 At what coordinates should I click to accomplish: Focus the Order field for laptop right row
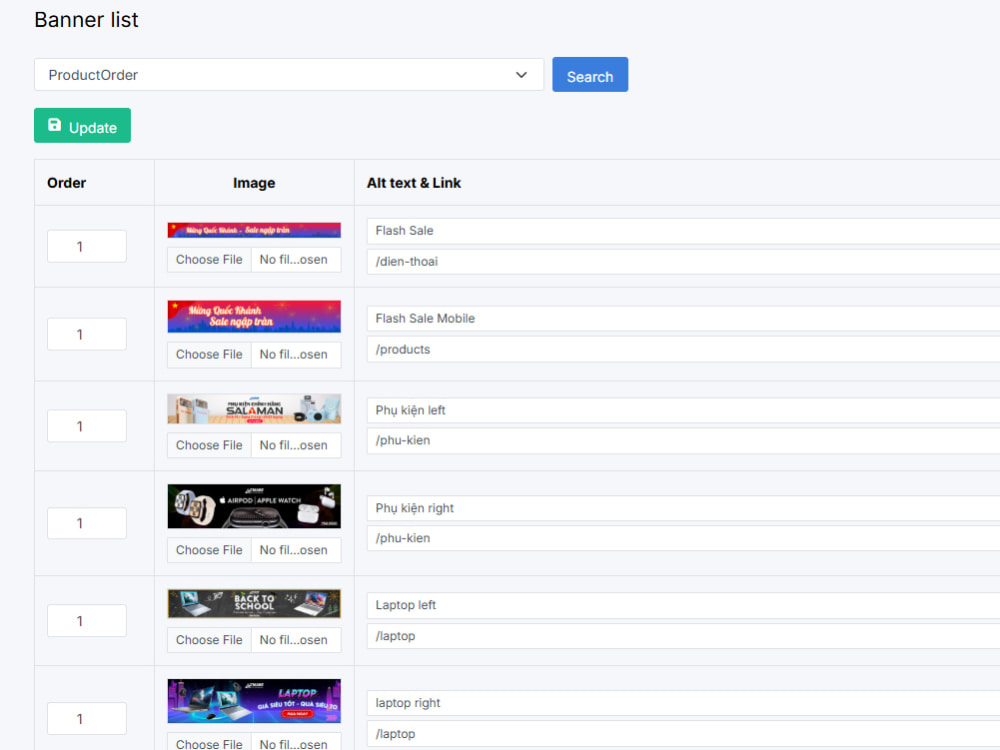[x=87, y=719]
